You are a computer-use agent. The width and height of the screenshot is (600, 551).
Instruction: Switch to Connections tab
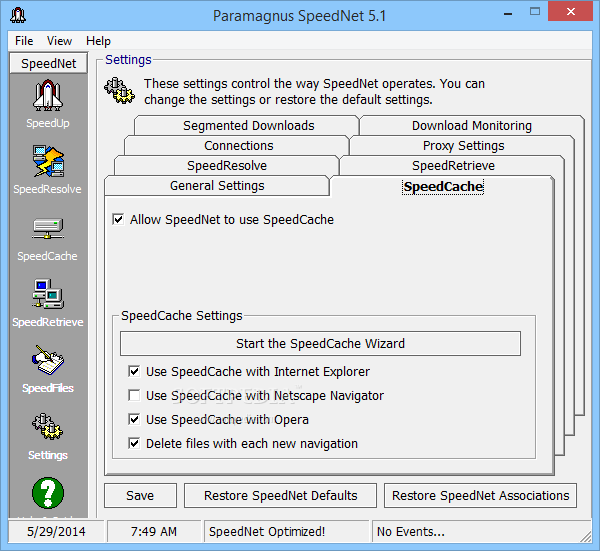coord(239,145)
